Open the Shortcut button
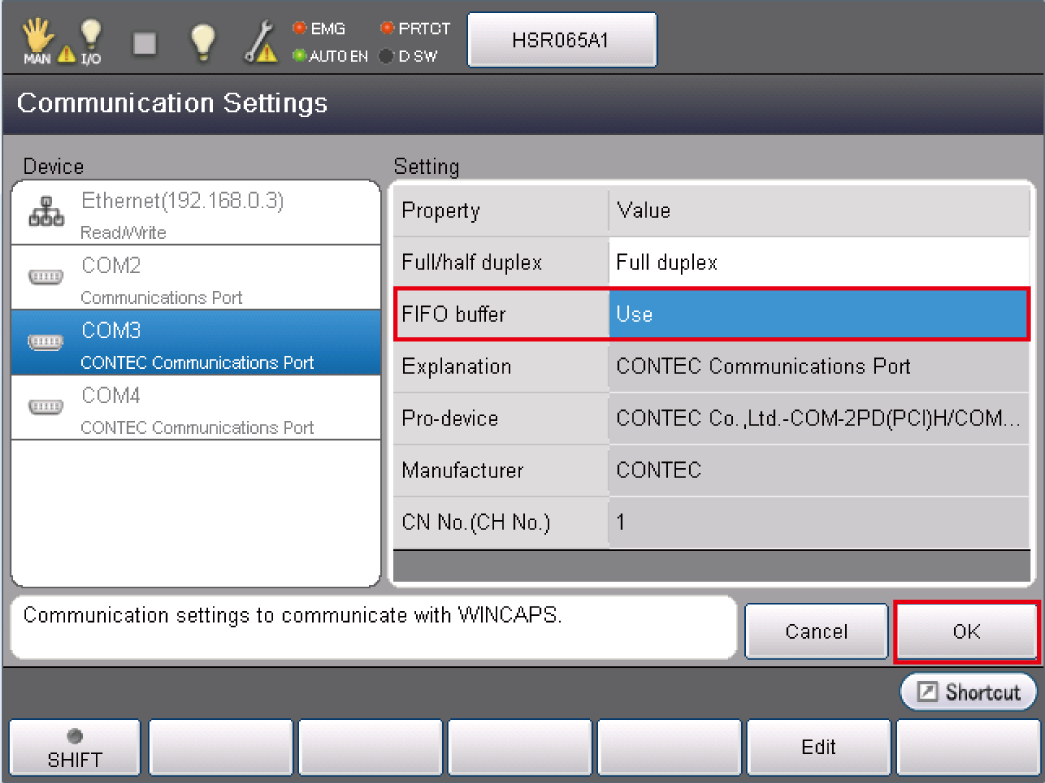This screenshot has width=1045, height=783. [x=968, y=692]
